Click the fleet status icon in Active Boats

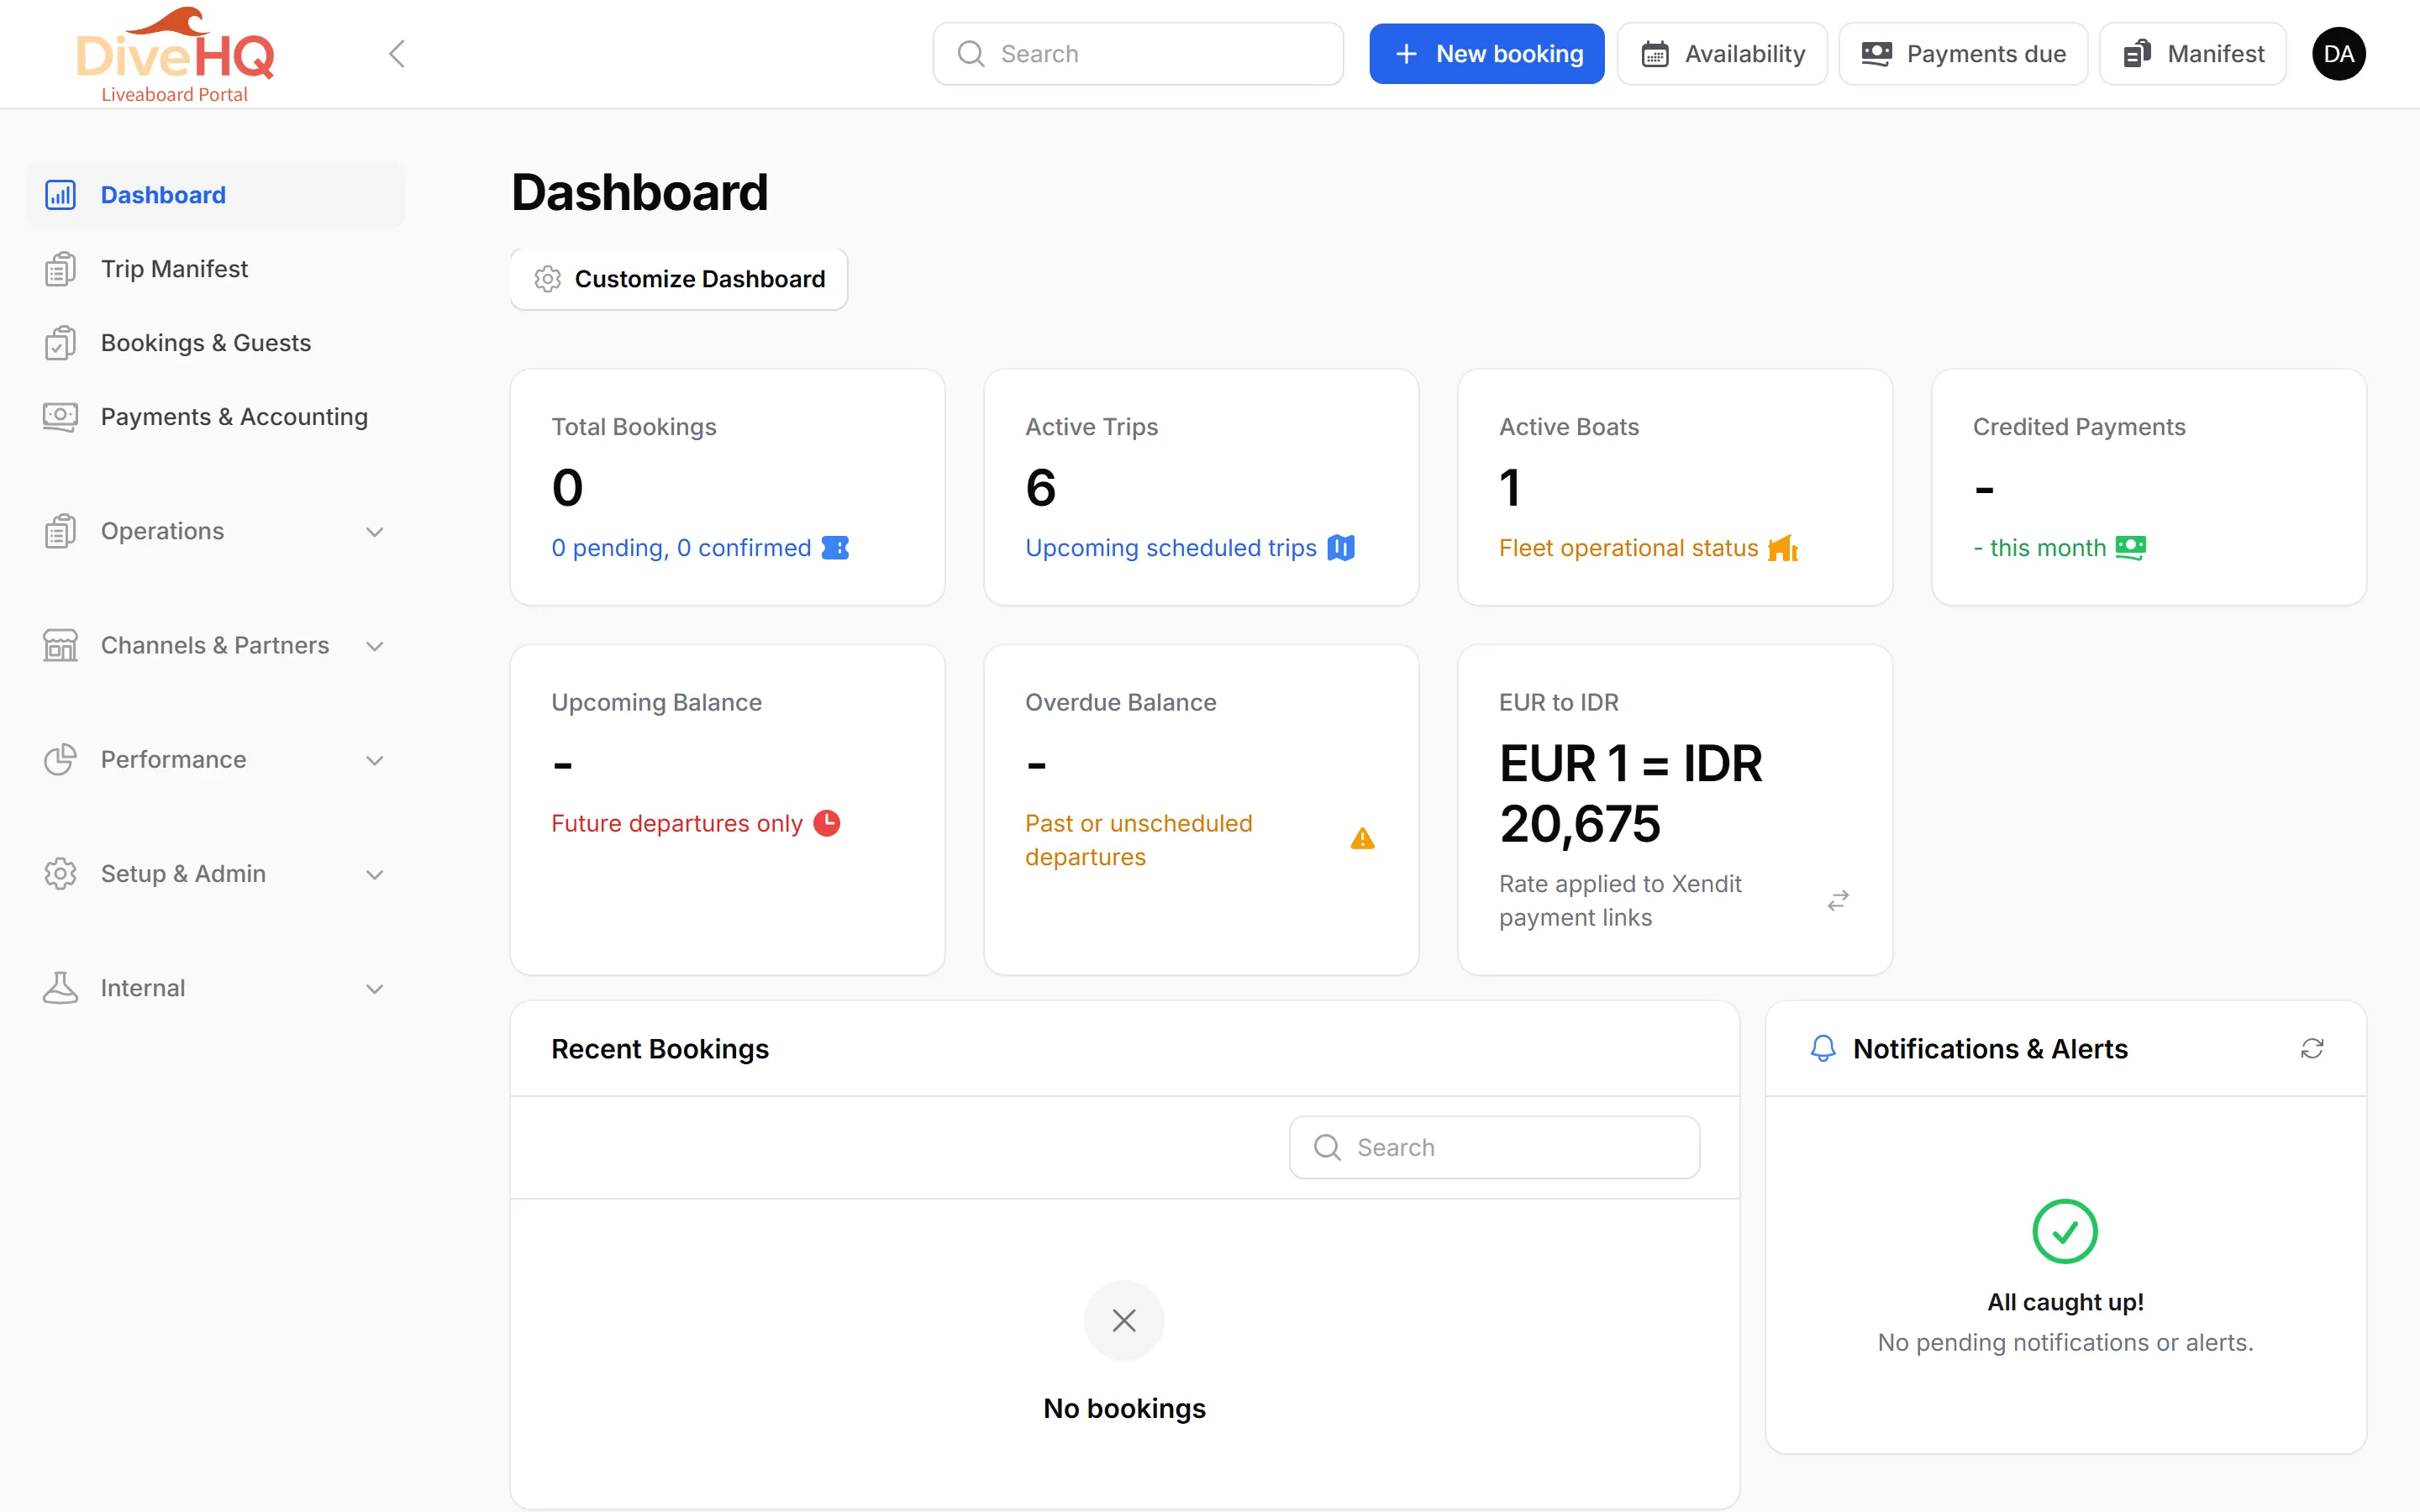tap(1783, 548)
